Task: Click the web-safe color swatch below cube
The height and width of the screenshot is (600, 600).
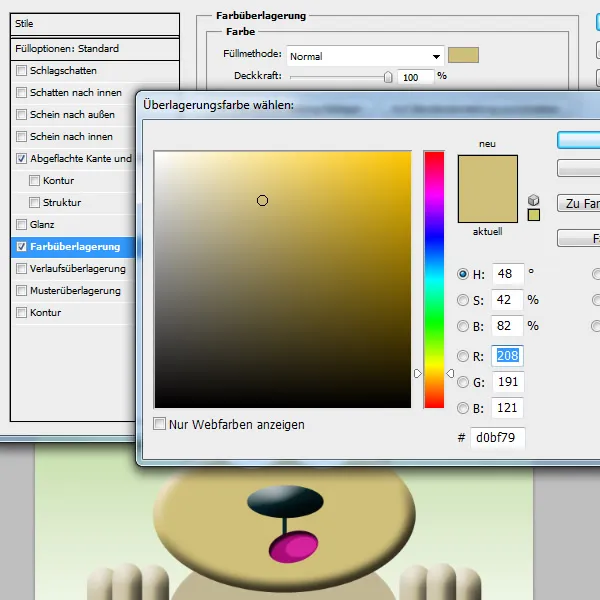Action: click(x=534, y=215)
